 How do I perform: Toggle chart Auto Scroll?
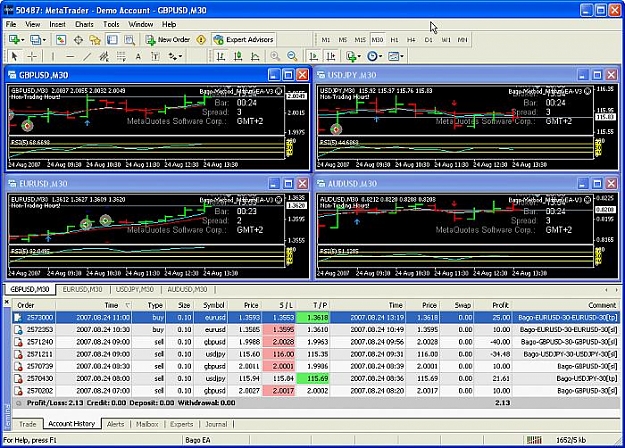point(314,56)
